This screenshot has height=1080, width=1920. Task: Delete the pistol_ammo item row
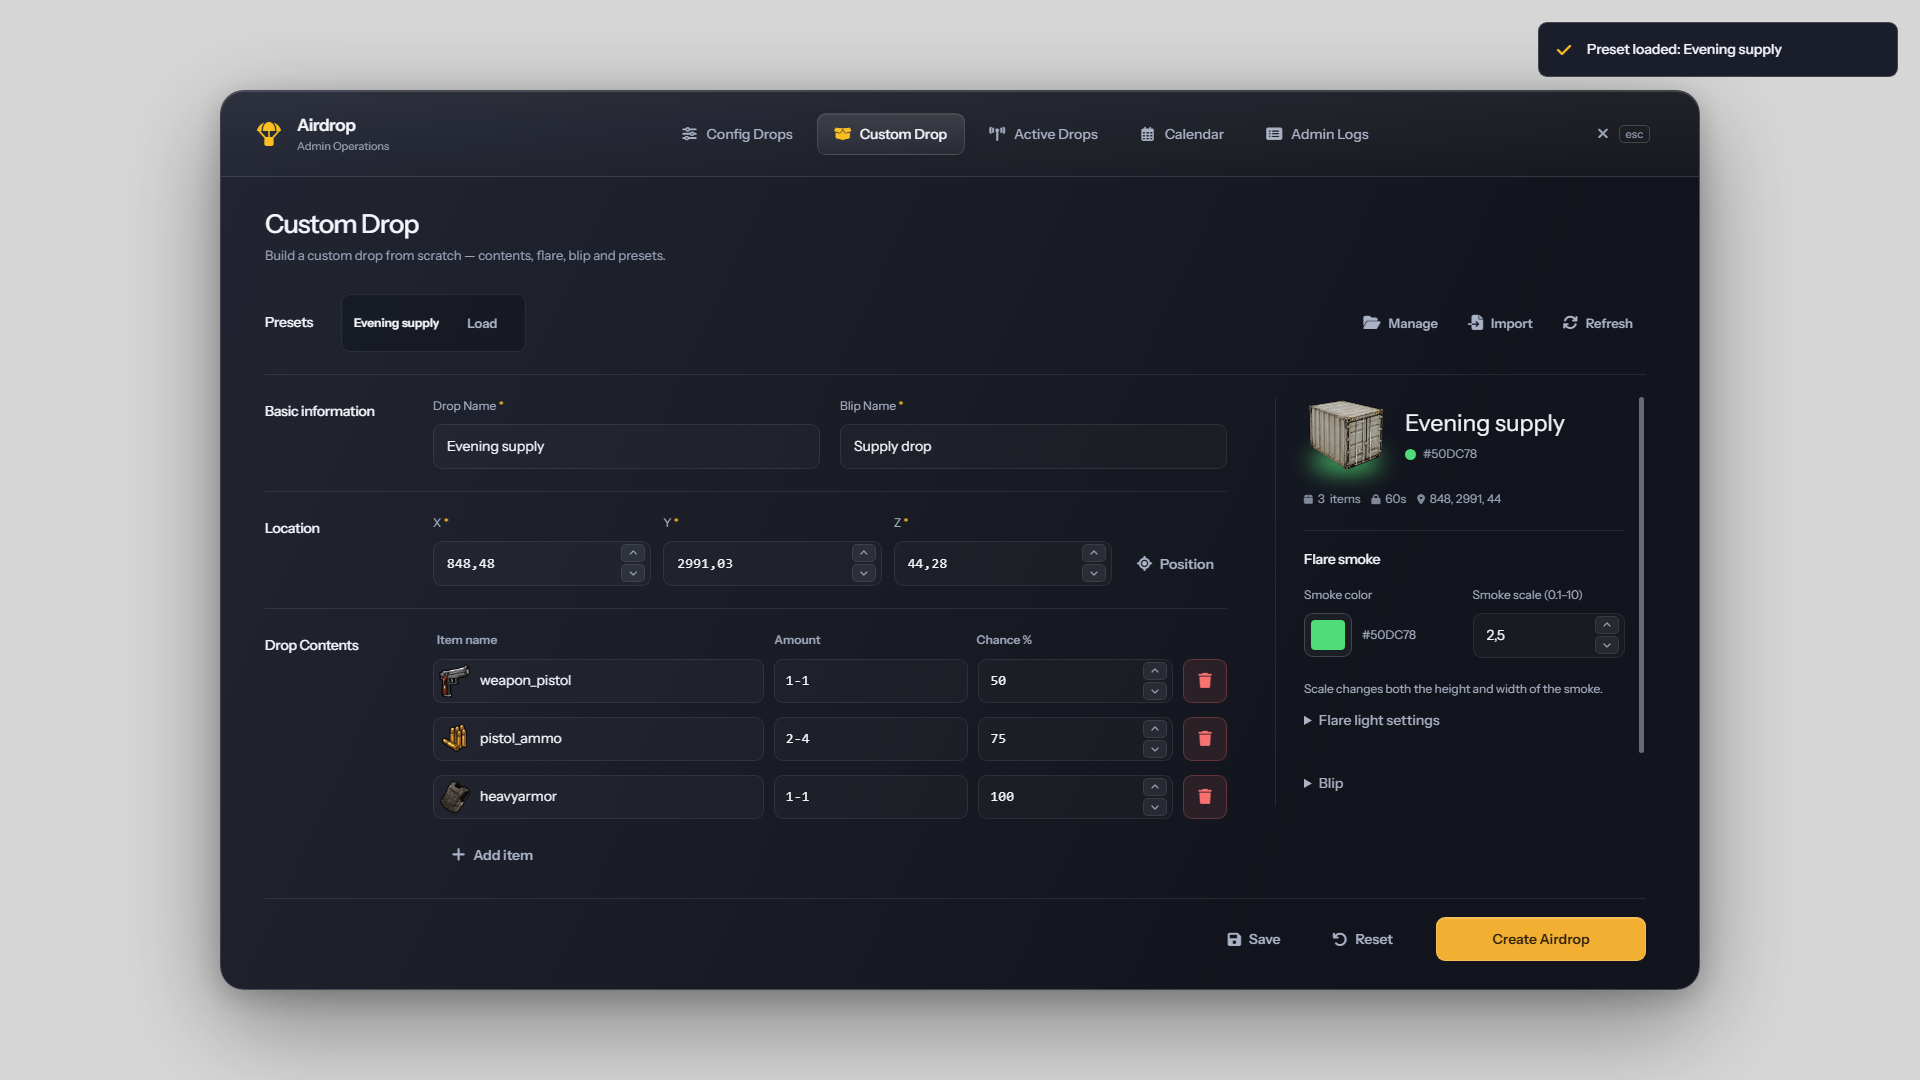coord(1204,739)
